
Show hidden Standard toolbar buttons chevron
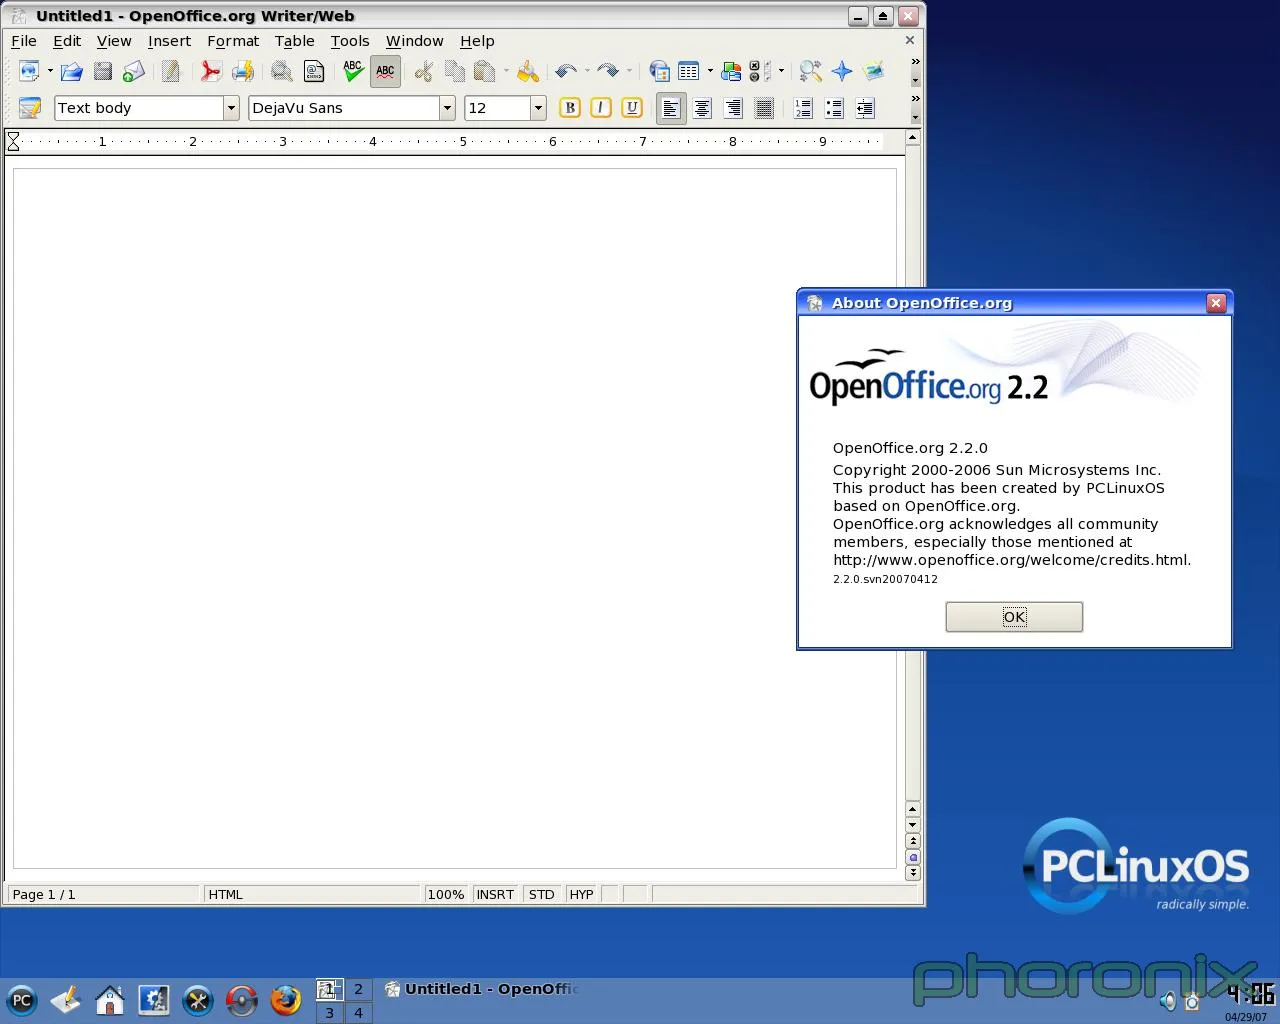pos(915,62)
